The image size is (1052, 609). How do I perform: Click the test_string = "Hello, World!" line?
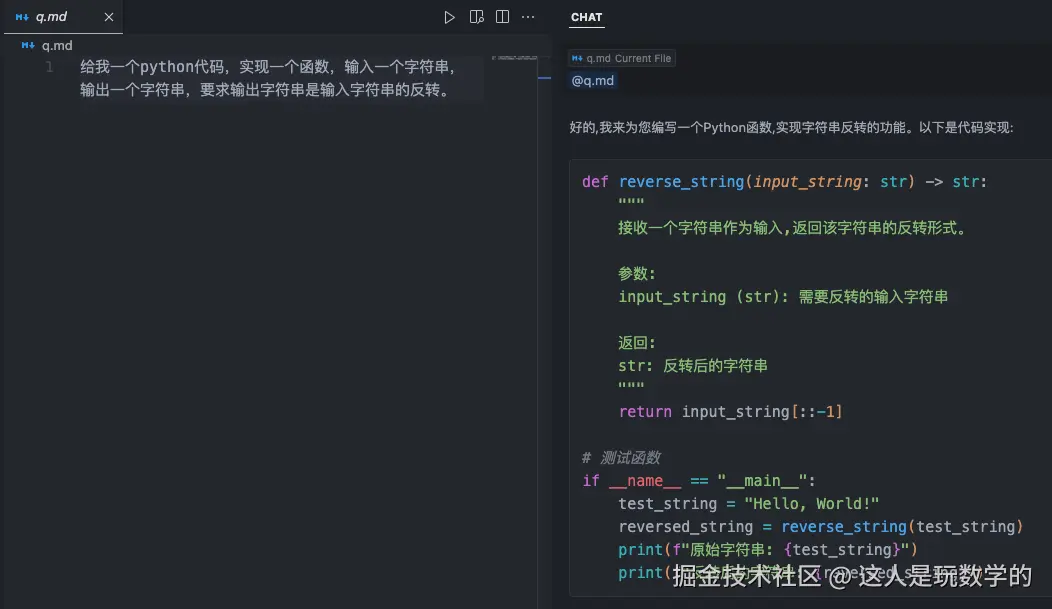[748, 504]
